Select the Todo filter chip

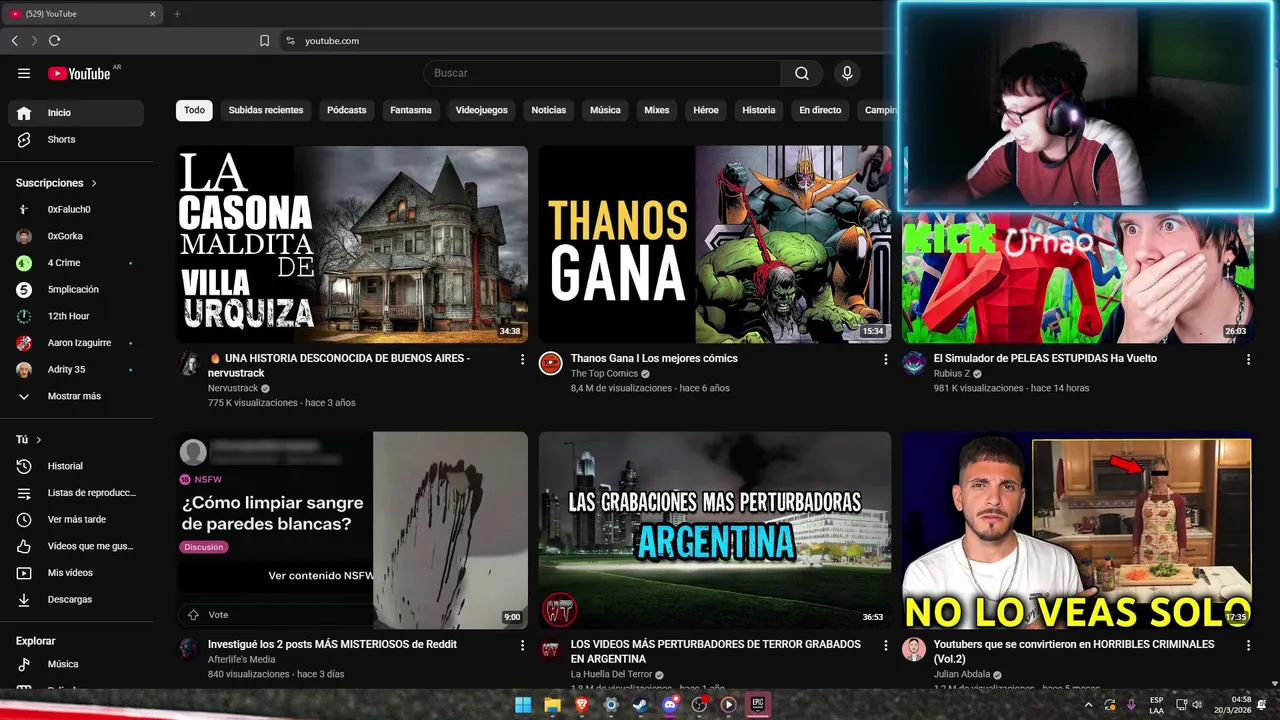point(194,110)
